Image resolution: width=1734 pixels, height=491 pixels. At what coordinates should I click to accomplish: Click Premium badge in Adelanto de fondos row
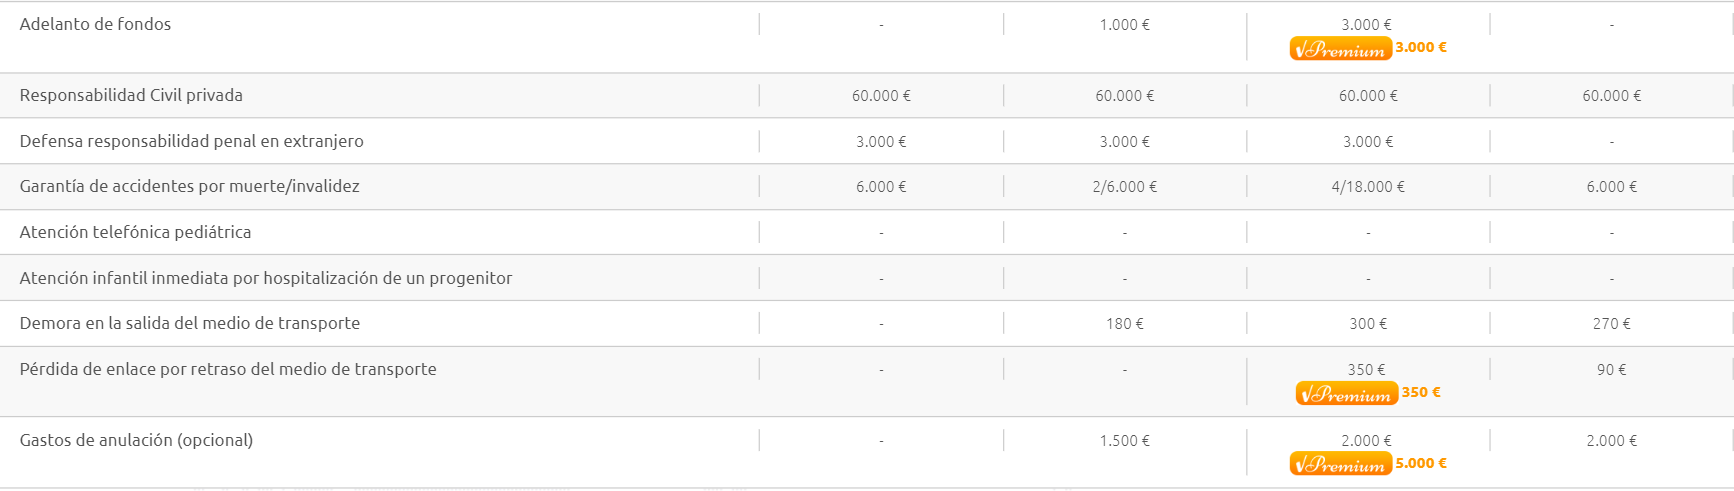point(1340,49)
